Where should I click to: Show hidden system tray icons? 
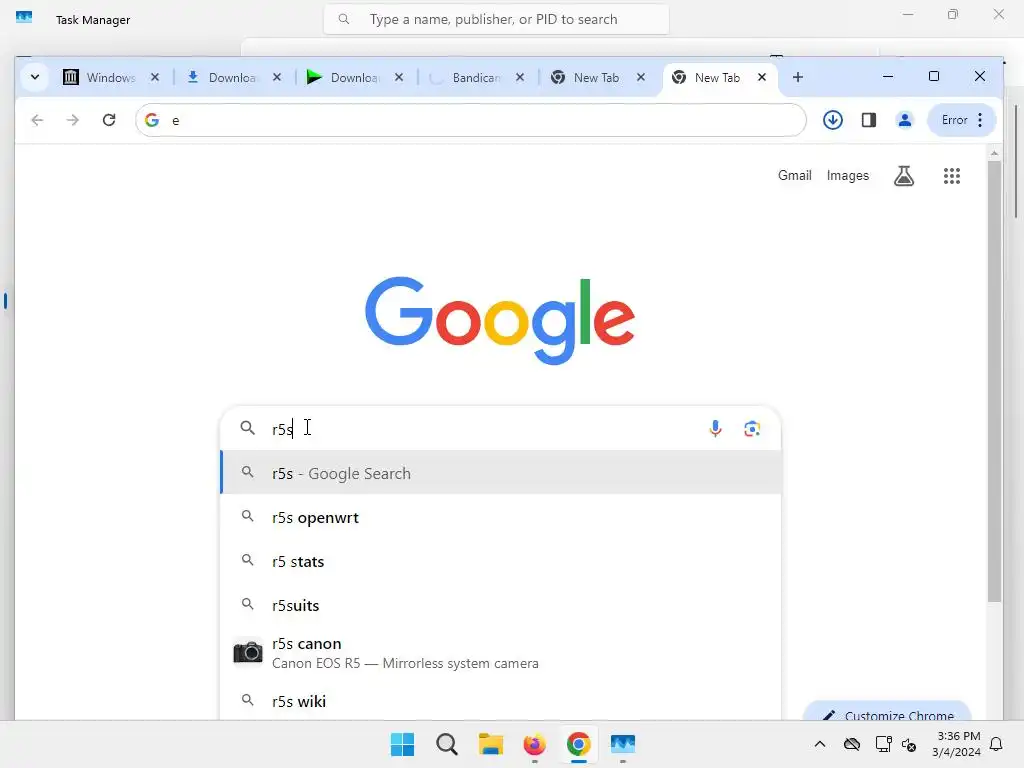point(820,744)
